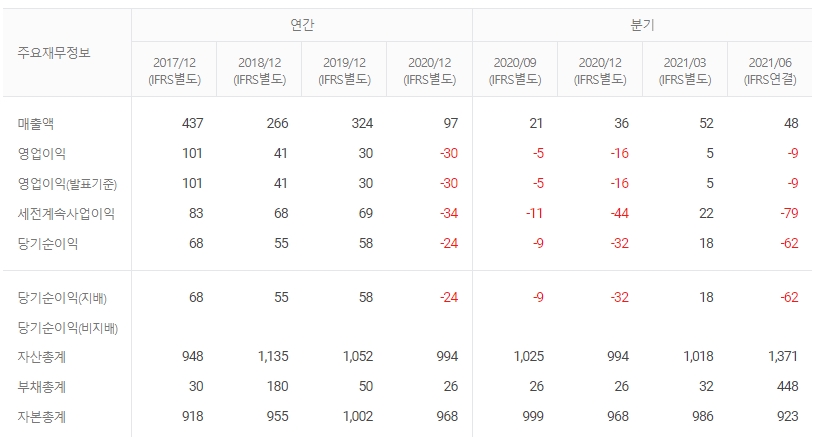Click 부채총계 value 30 for 2017/12
Screen dimensions: 816x437
point(196,387)
